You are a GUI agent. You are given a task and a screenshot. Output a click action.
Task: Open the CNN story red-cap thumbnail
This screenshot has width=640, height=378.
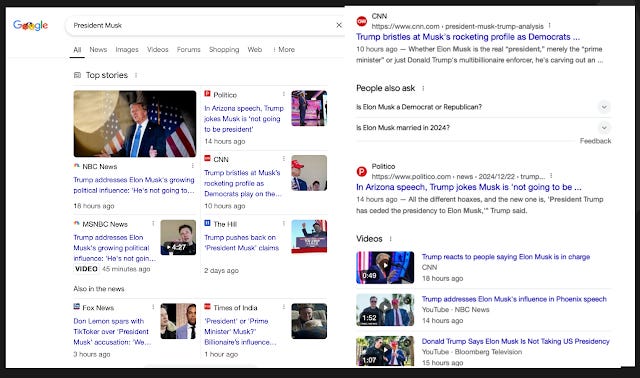pyautogui.click(x=309, y=173)
